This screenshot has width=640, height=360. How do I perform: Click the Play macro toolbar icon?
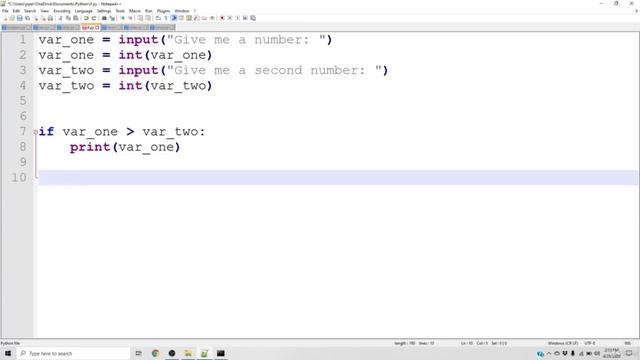point(237,18)
